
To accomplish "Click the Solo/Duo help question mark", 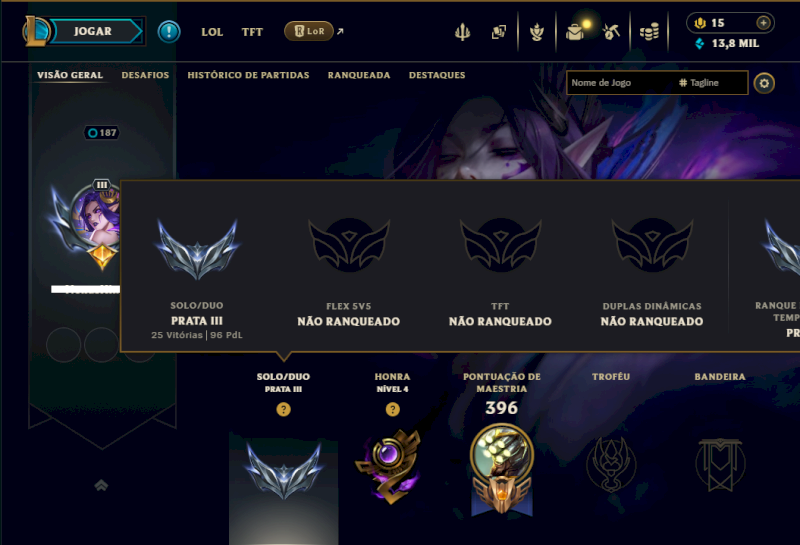I will point(284,409).
